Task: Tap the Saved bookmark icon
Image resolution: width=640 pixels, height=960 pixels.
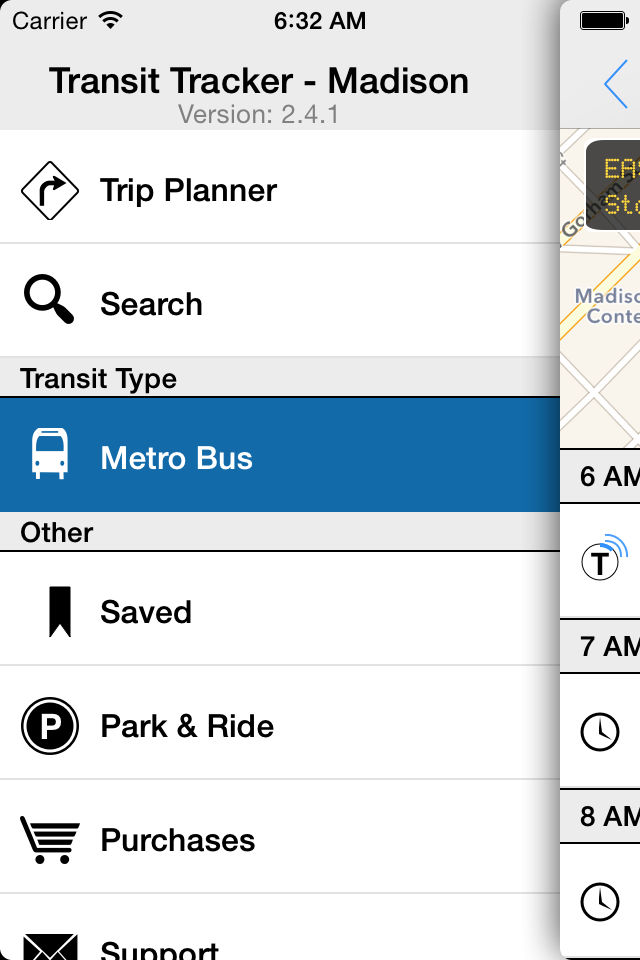Action: pyautogui.click(x=60, y=612)
